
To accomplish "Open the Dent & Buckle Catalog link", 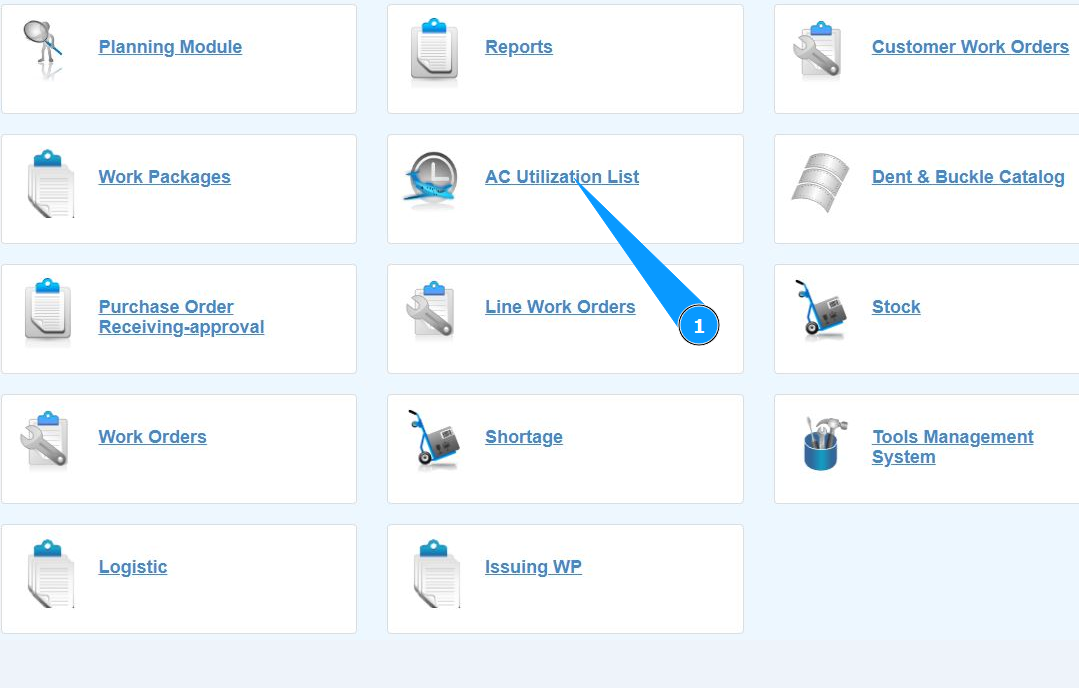I will pos(968,177).
